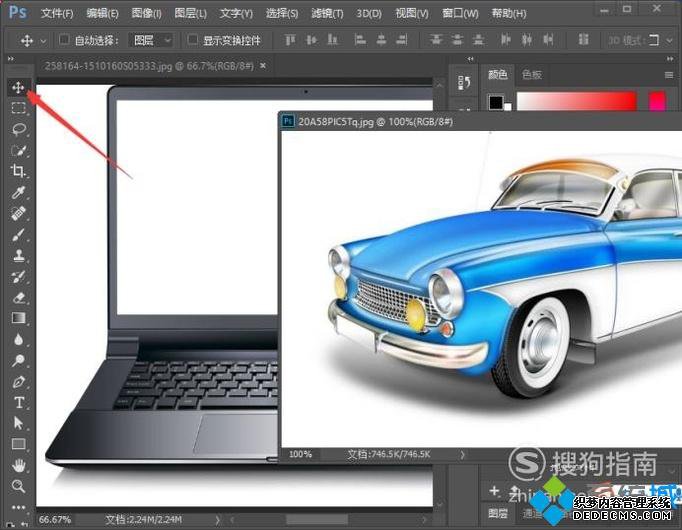Open the extra tools ellipsis button
The width and height of the screenshot is (682, 530).
tap(18, 507)
